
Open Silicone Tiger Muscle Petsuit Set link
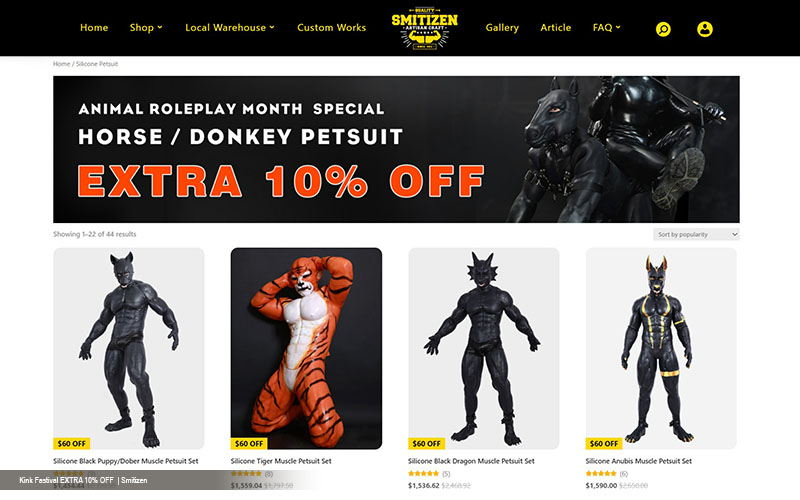281,461
